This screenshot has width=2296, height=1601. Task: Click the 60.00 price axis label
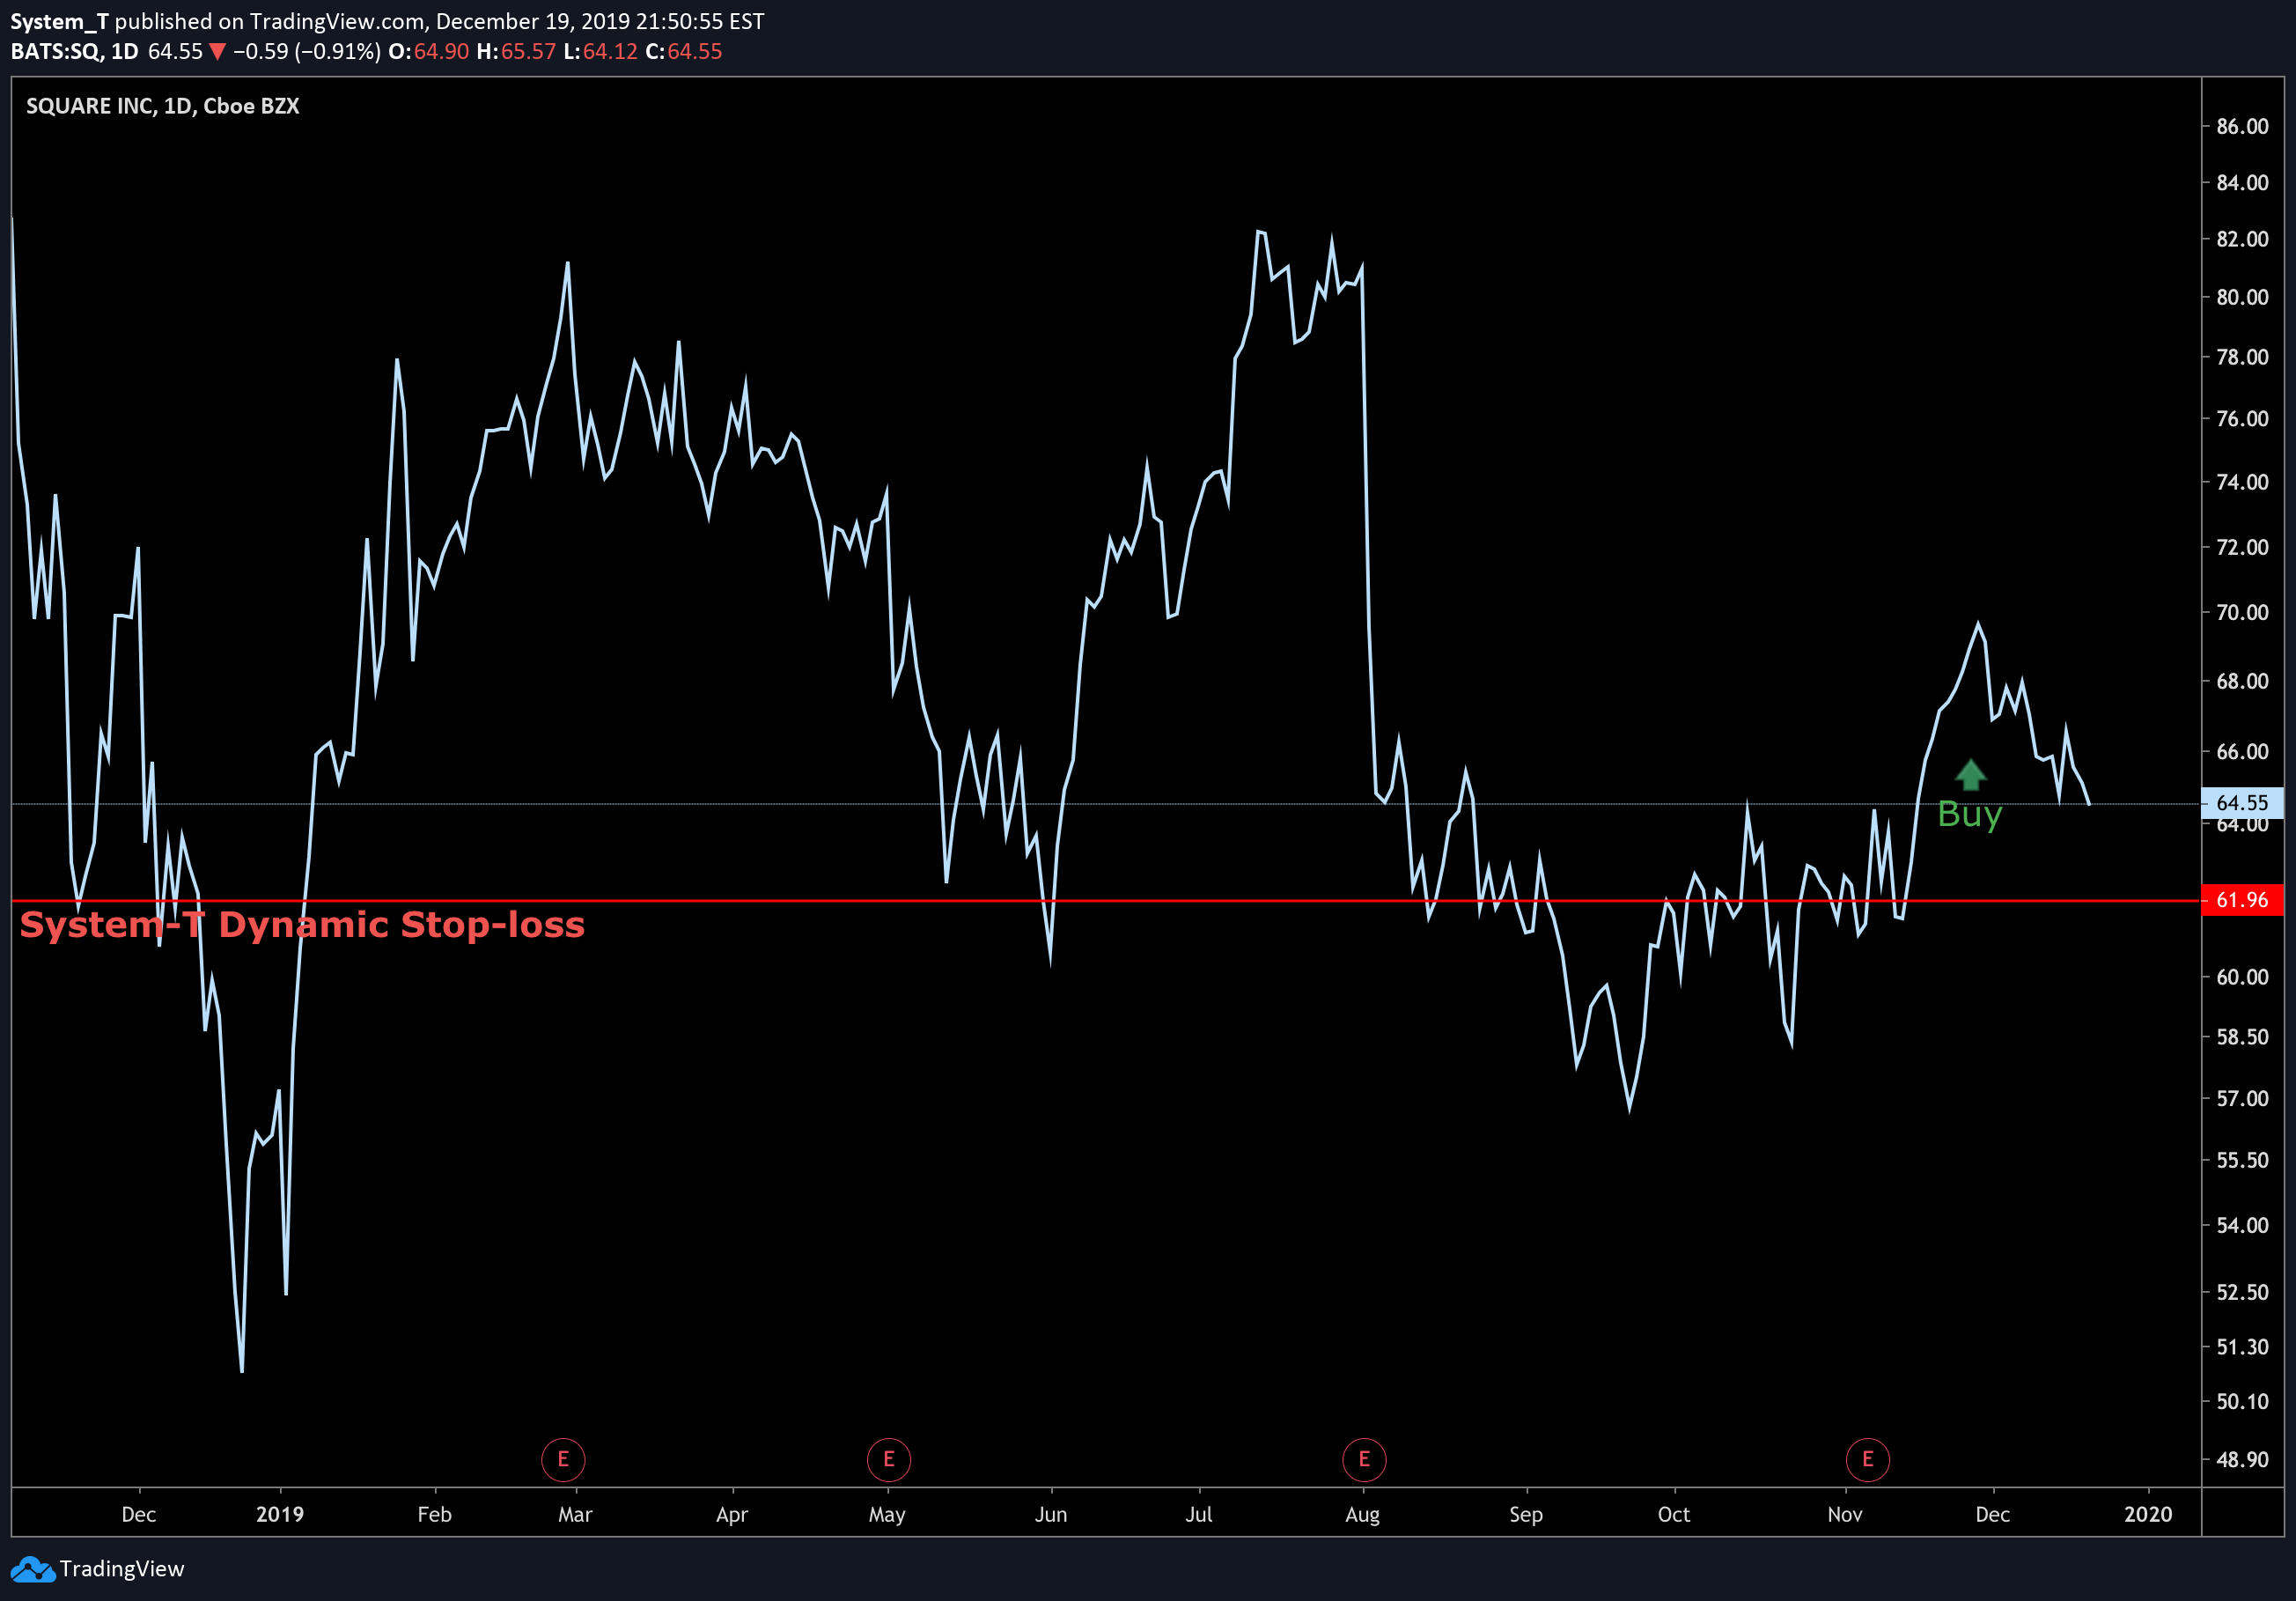(x=2242, y=977)
